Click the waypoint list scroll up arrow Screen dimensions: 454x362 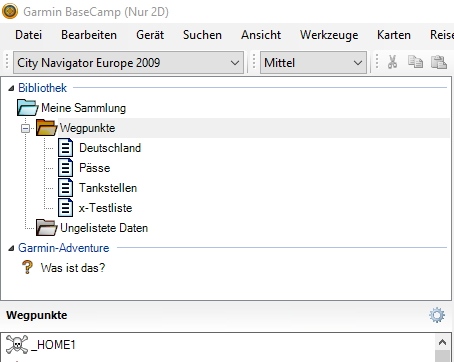point(443,342)
